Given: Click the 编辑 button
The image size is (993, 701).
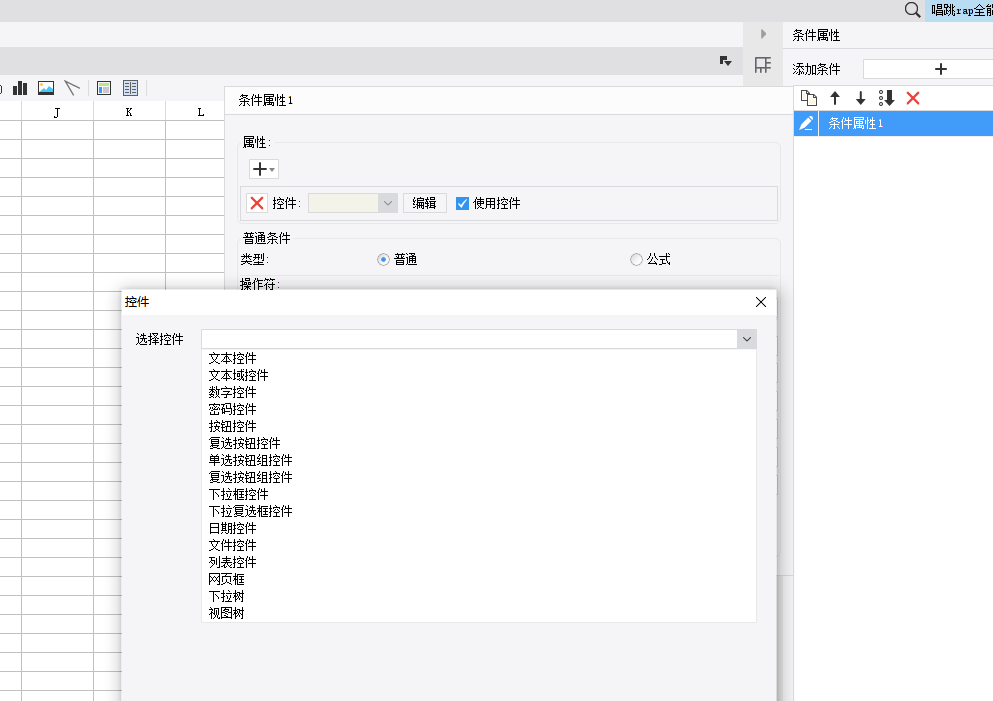Looking at the screenshot, I should point(425,203).
